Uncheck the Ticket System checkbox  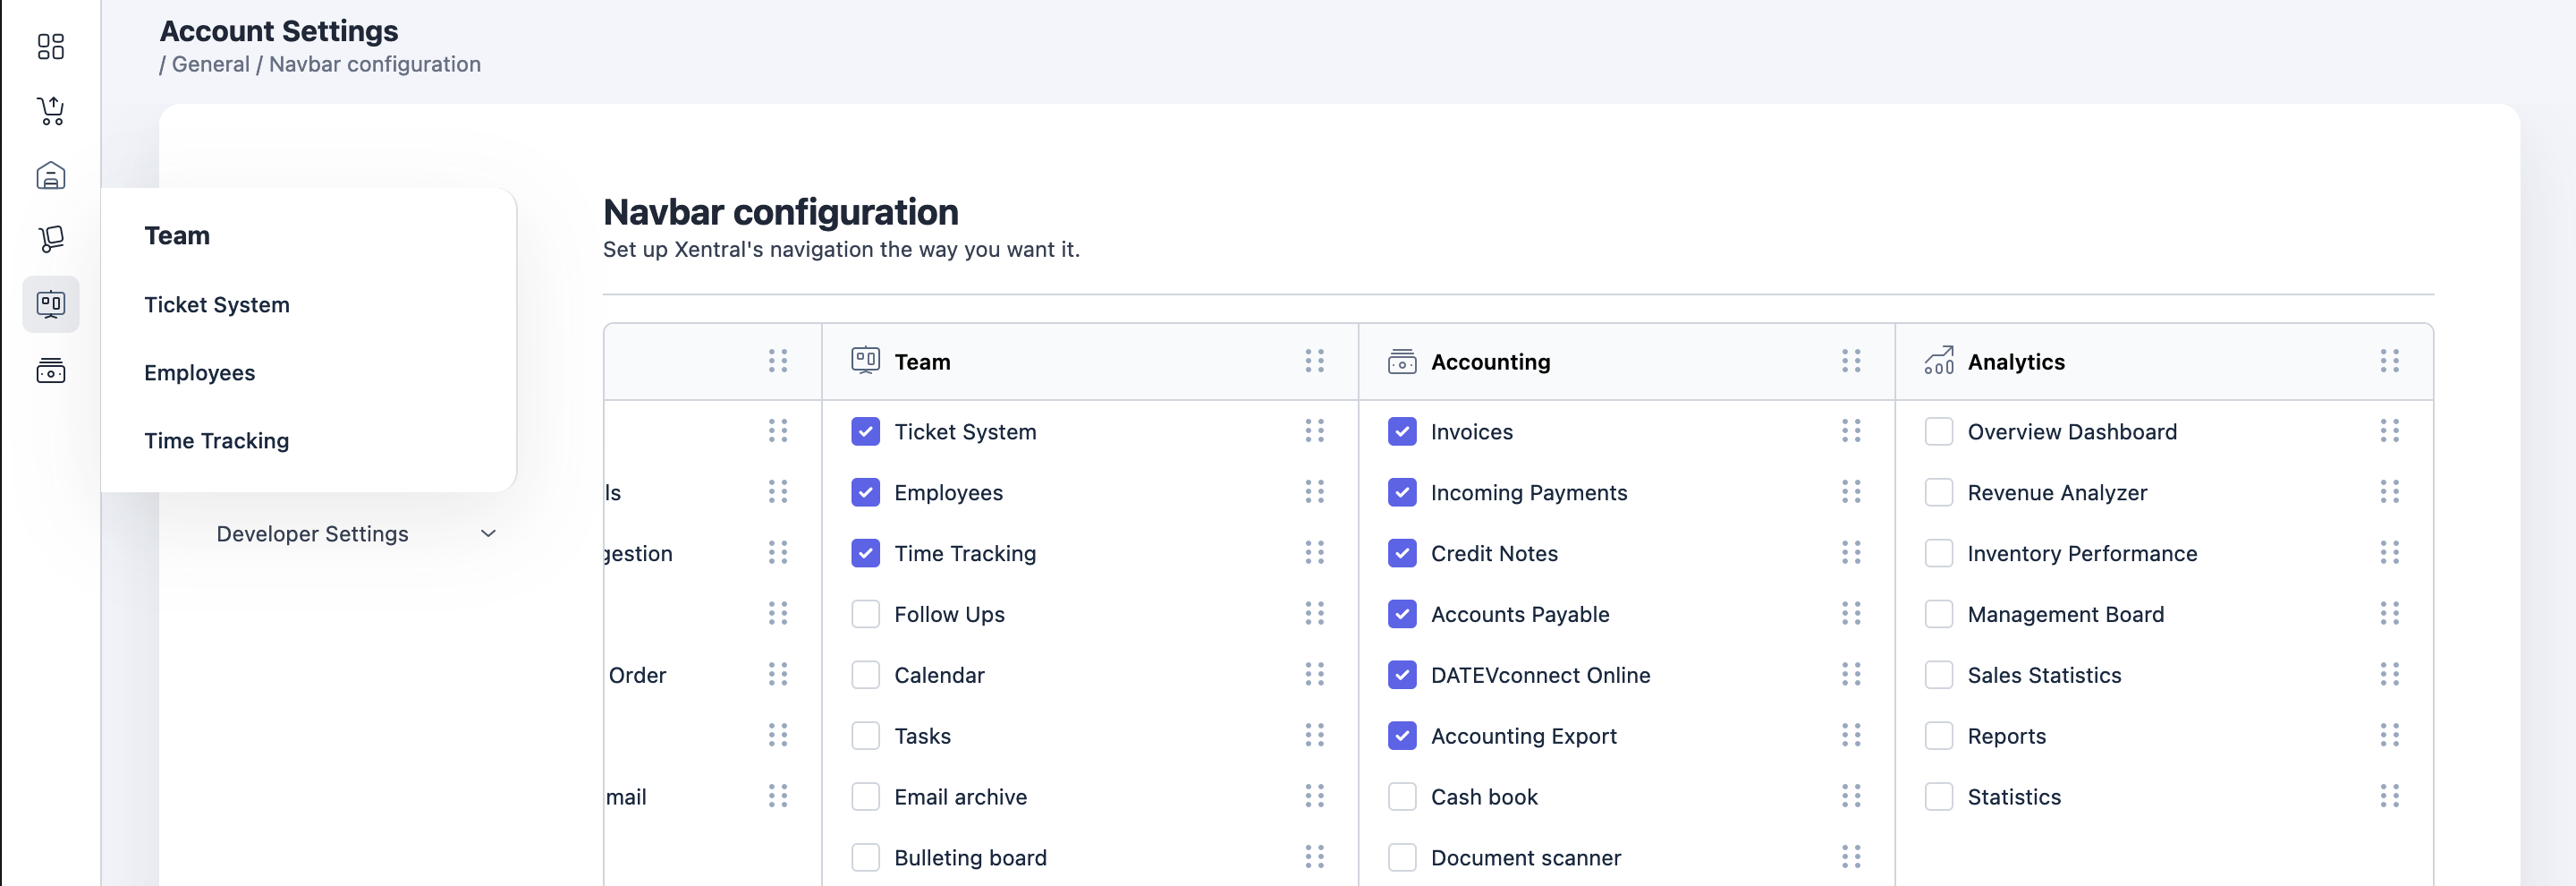[865, 431]
